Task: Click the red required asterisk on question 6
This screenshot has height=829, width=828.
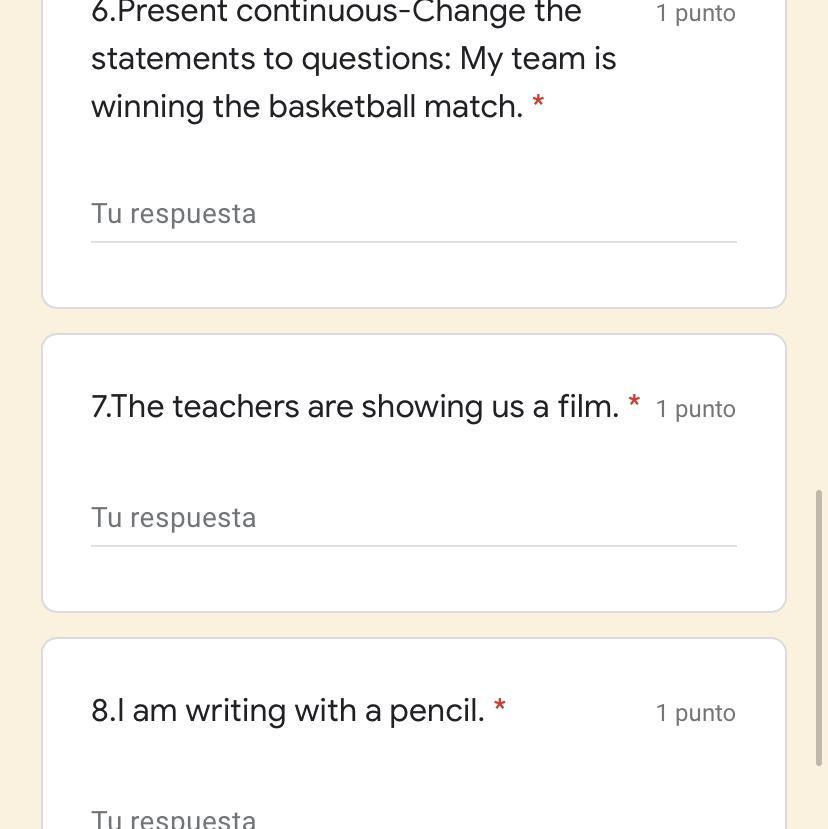Action: click(x=538, y=102)
